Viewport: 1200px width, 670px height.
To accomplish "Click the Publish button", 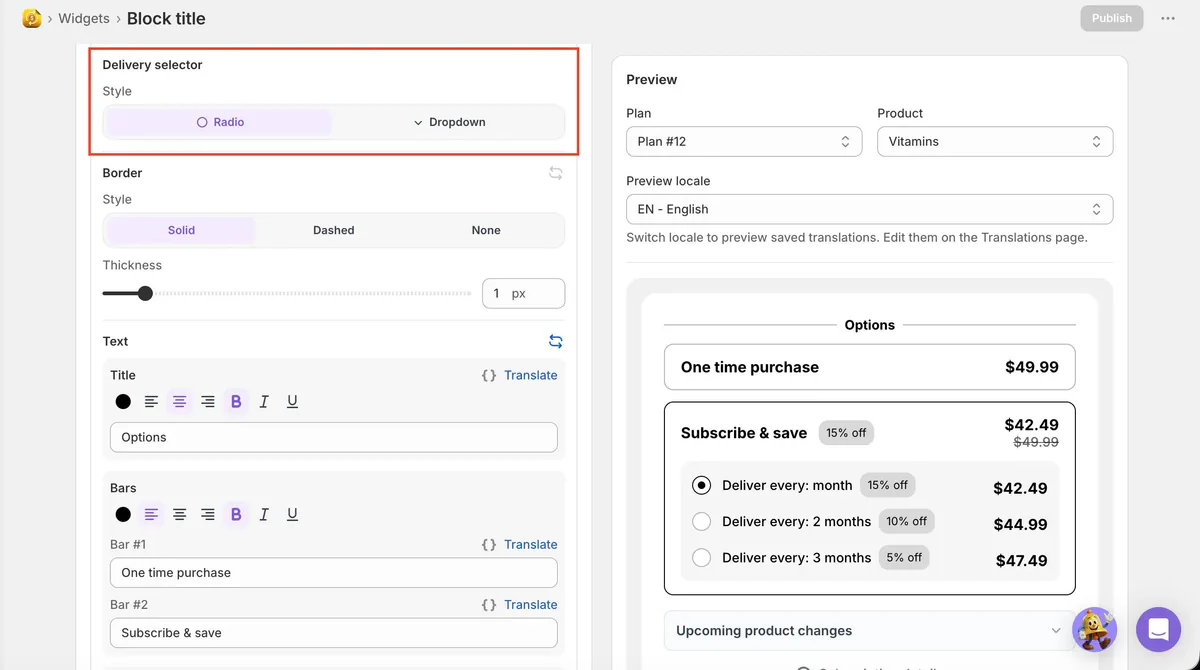I will click(x=1112, y=18).
